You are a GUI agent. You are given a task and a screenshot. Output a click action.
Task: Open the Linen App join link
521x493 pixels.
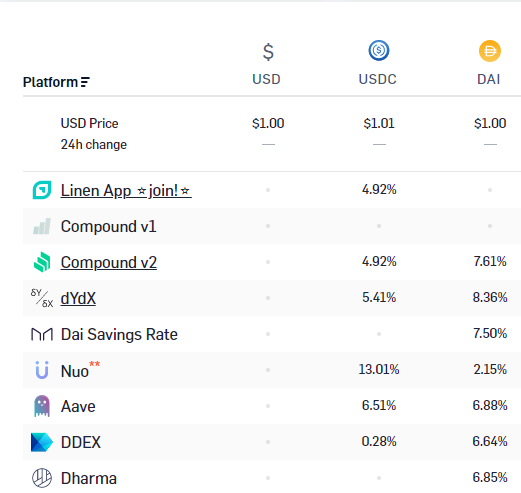point(126,191)
